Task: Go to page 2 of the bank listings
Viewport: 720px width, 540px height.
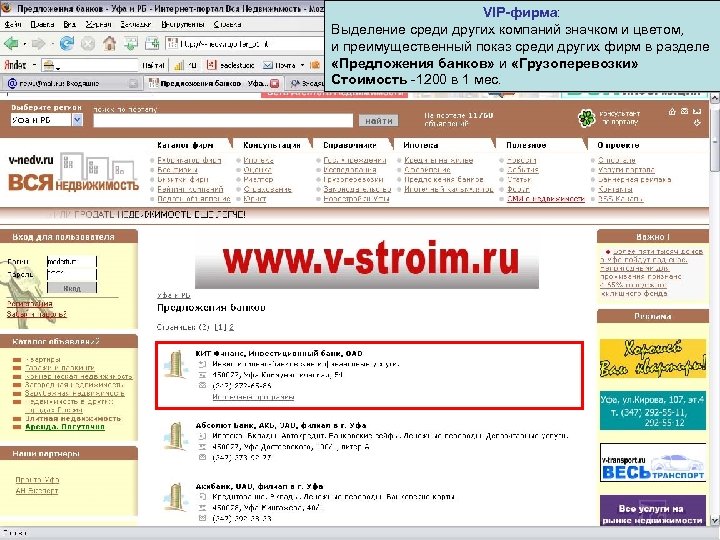Action: click(231, 327)
